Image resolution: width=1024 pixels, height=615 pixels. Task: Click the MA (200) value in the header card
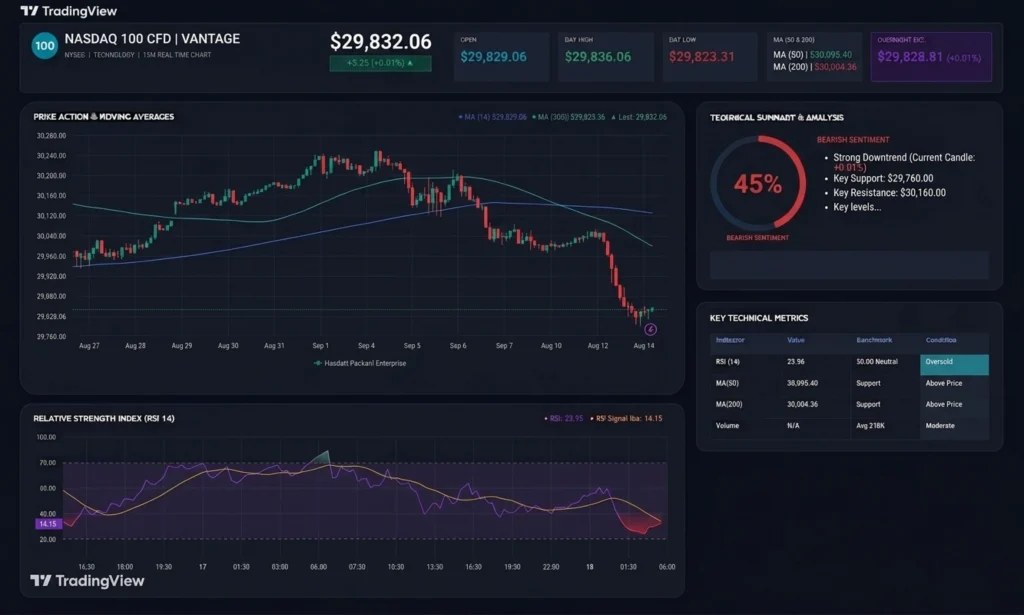(x=835, y=67)
